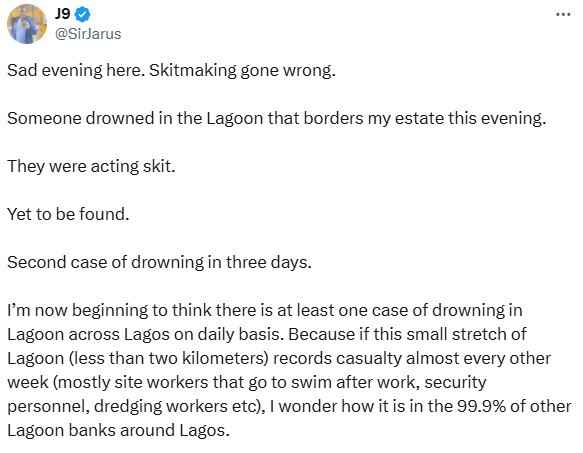Click the 'Lagoon across Lagos on daily basis' text

coord(145,334)
